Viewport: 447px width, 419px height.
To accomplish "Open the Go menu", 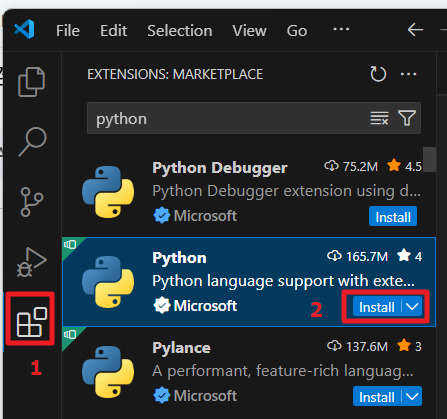I will (297, 31).
